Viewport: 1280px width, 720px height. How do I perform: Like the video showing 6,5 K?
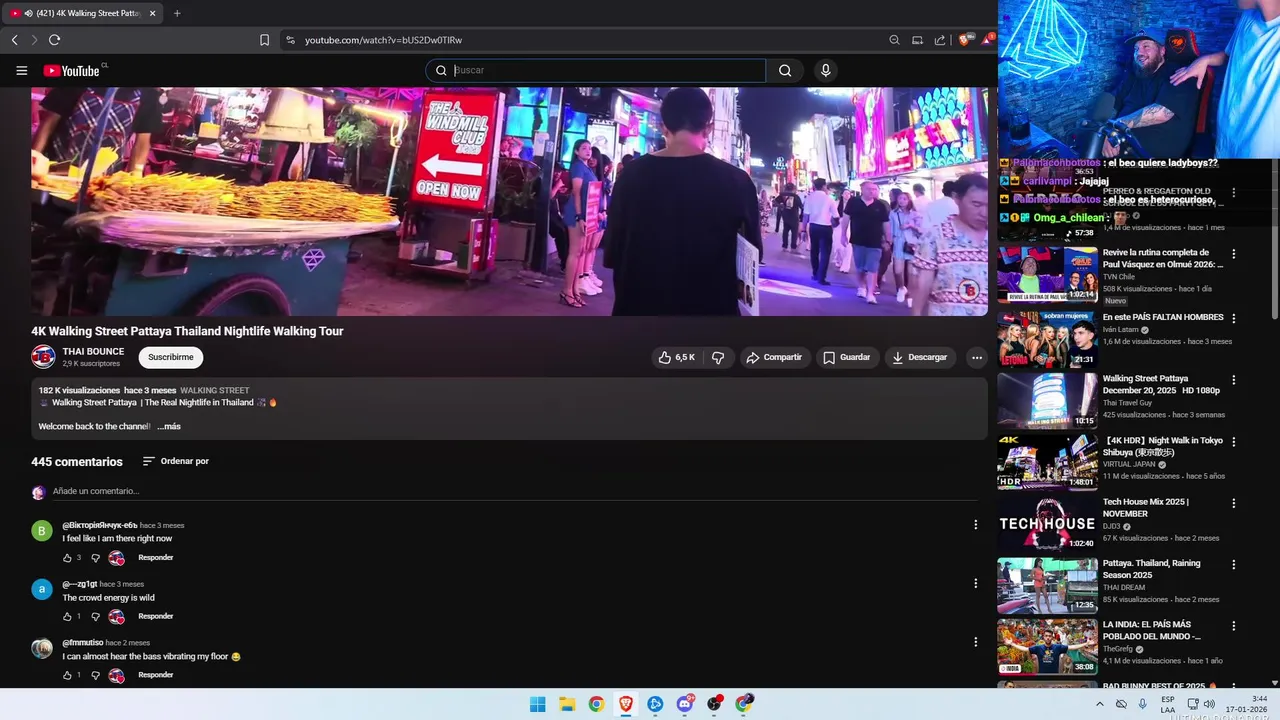coord(676,357)
